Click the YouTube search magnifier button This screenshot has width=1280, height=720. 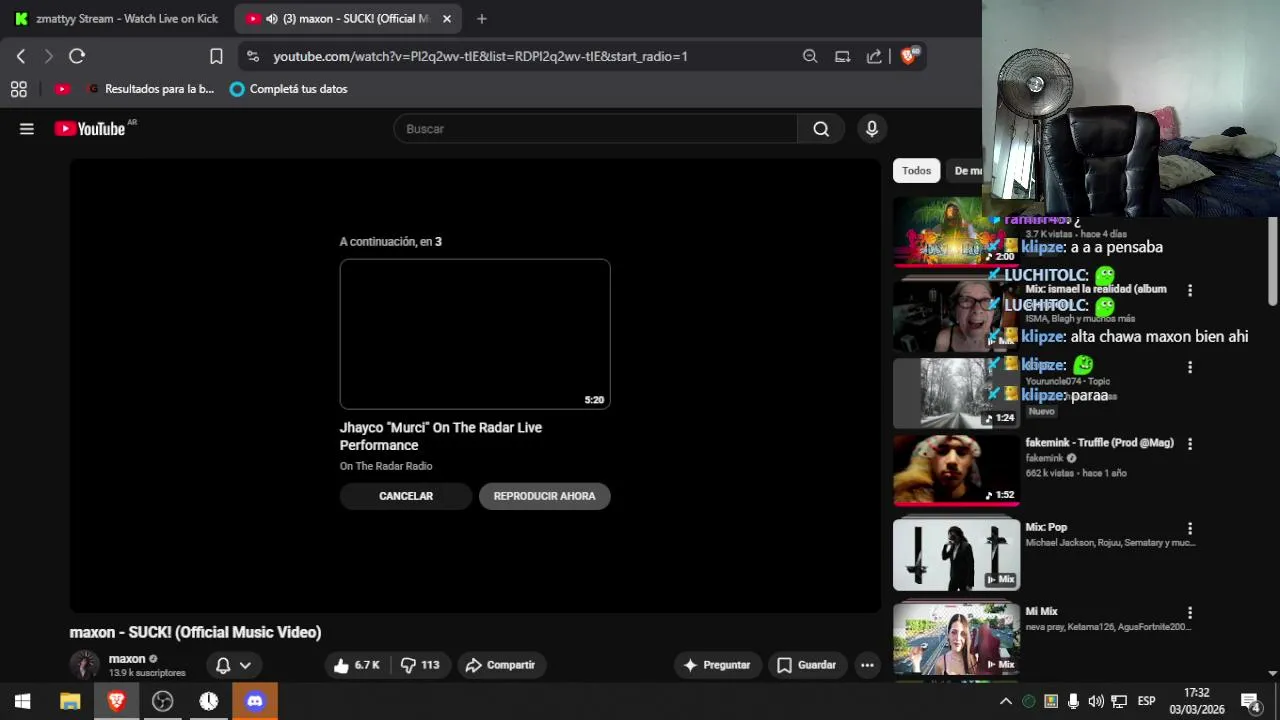click(821, 129)
